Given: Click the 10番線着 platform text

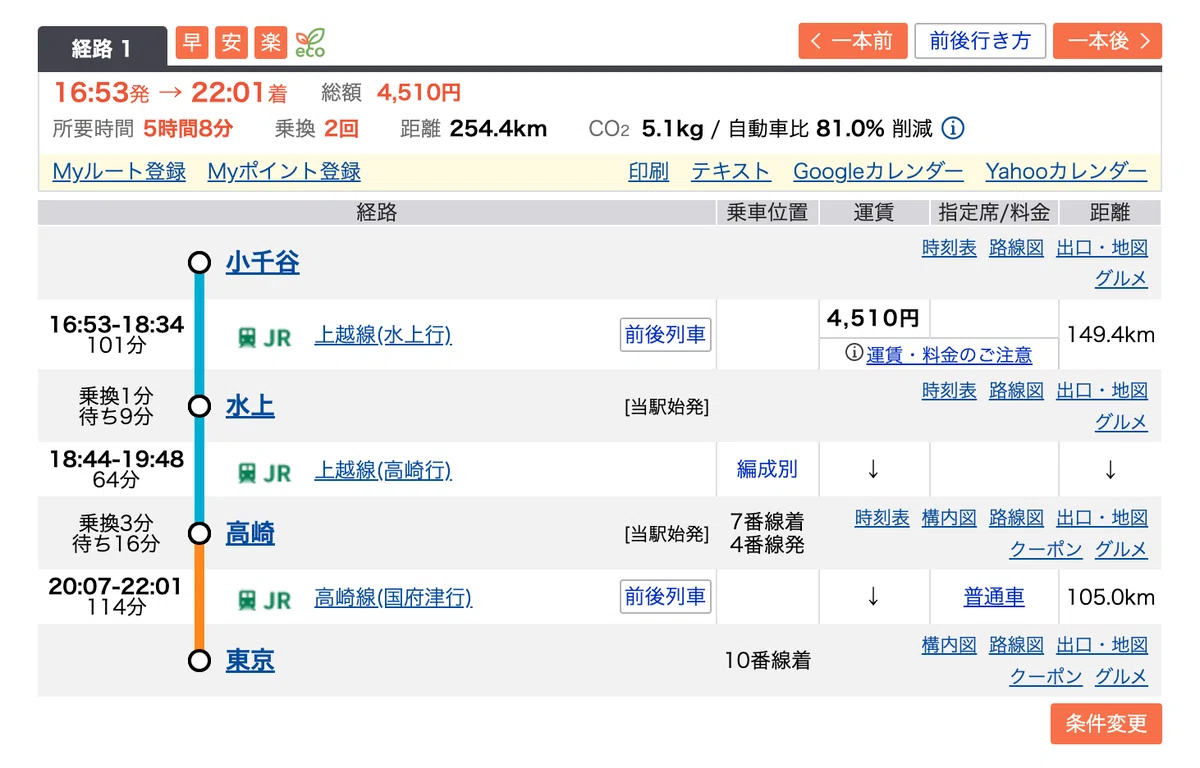Looking at the screenshot, I should tap(767, 660).
